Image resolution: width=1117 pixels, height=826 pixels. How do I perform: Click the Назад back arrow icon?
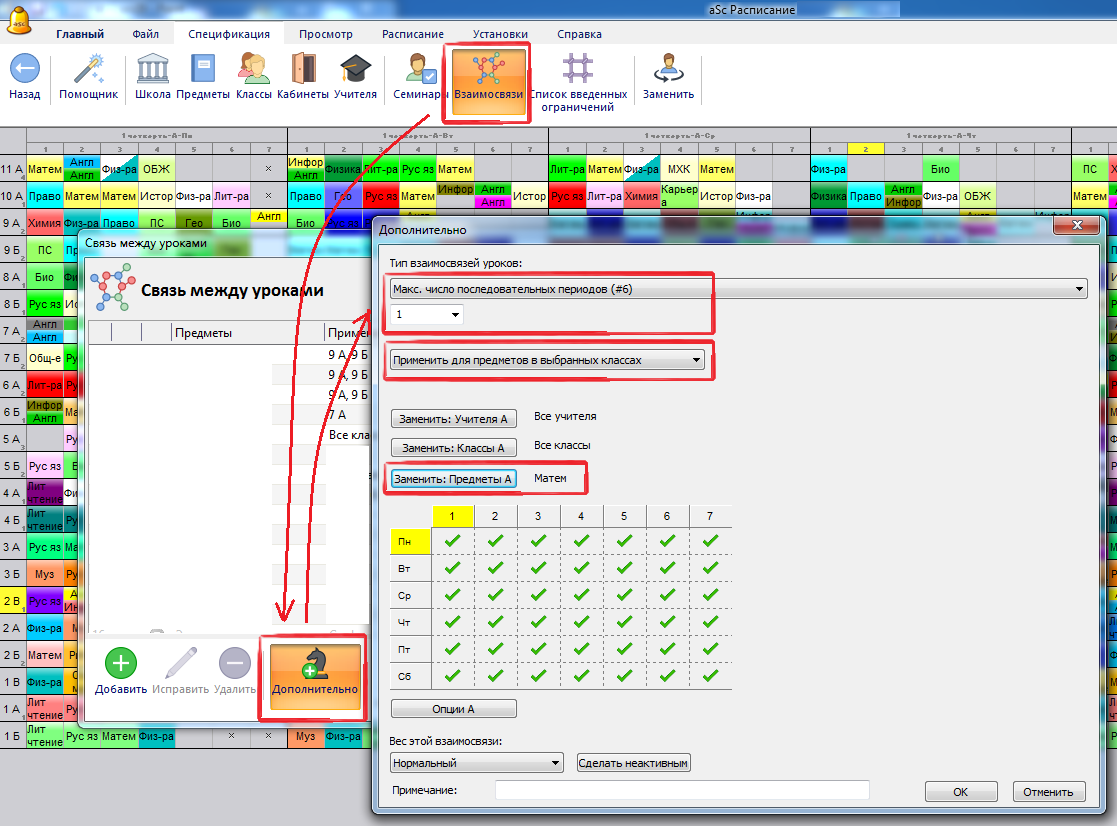[24, 70]
